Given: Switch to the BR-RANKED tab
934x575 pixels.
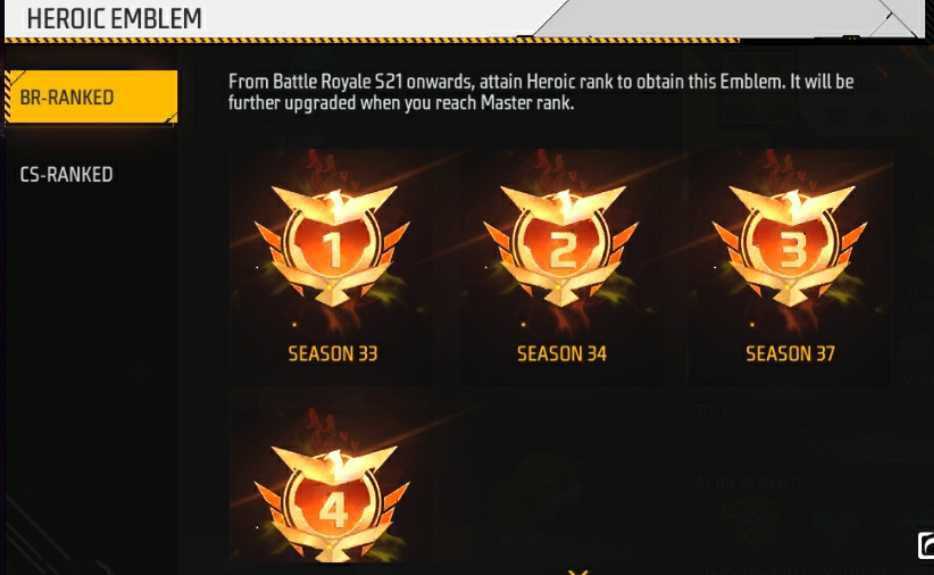Looking at the screenshot, I should click(x=91, y=97).
